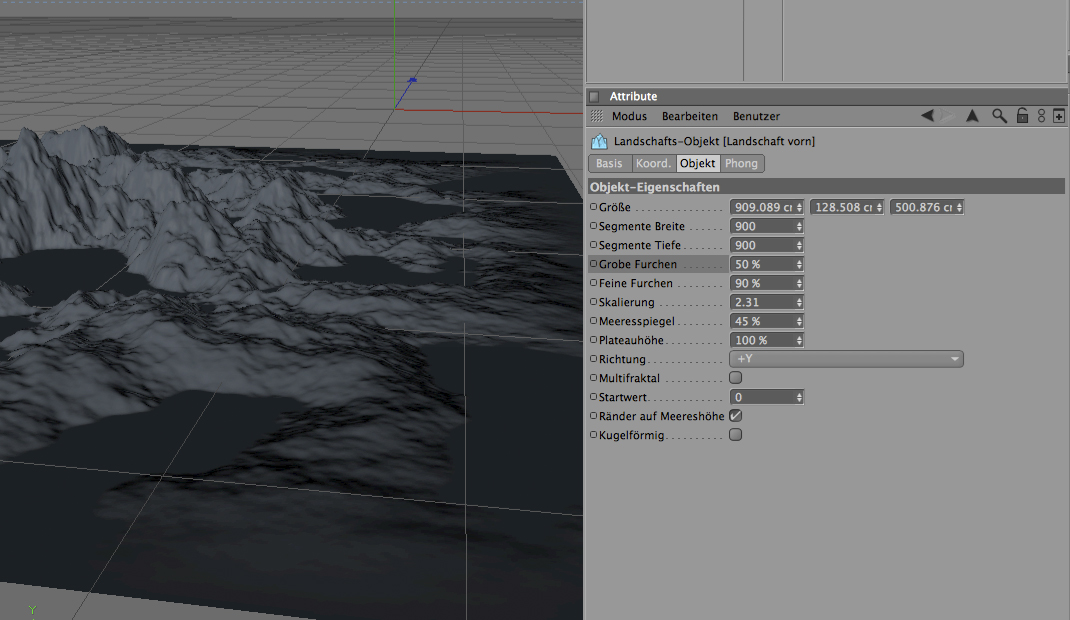Click the new Attribute manager plus icon

(x=1058, y=116)
